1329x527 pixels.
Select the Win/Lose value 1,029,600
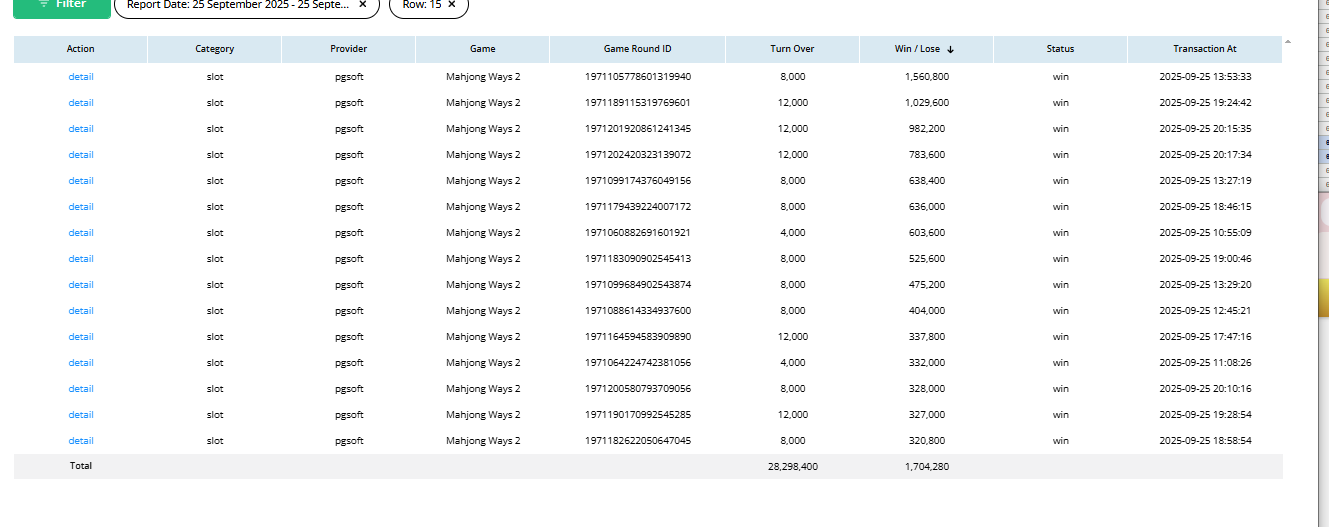point(927,102)
